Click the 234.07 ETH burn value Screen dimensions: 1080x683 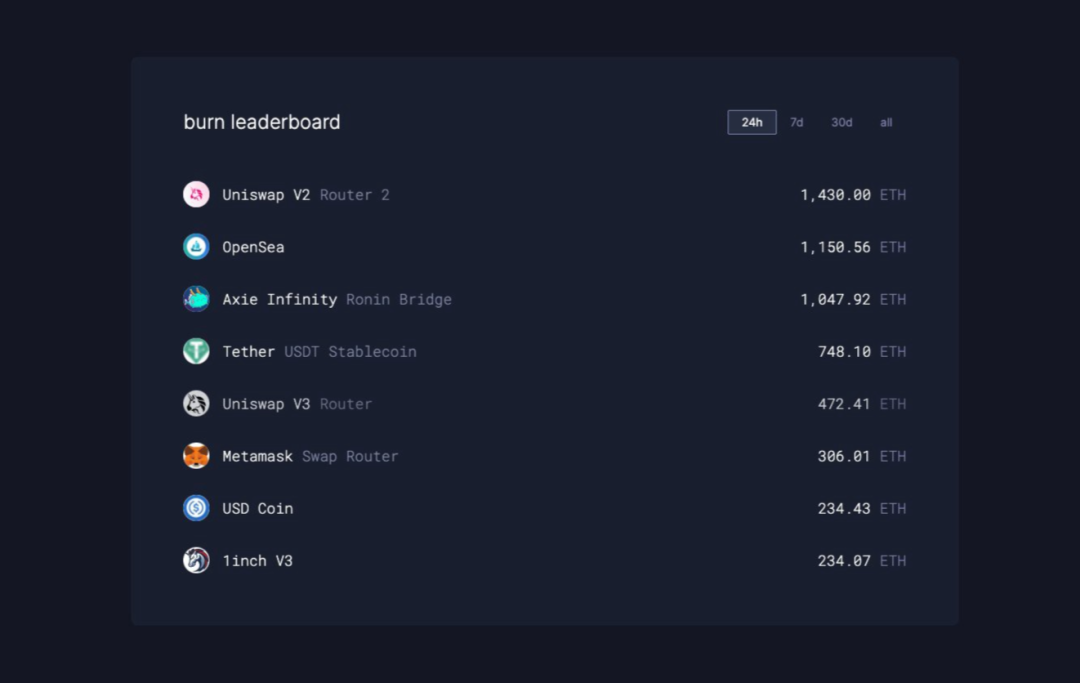pyautogui.click(x=862, y=561)
